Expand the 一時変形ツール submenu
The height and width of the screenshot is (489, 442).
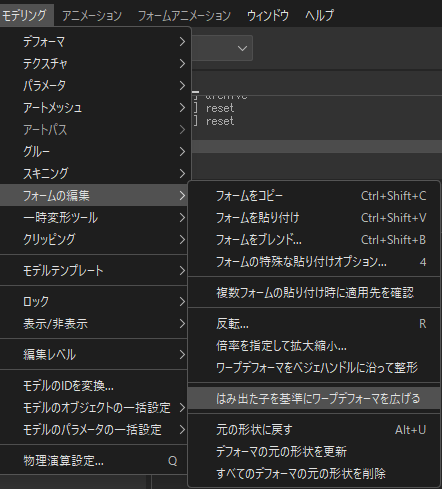95,218
